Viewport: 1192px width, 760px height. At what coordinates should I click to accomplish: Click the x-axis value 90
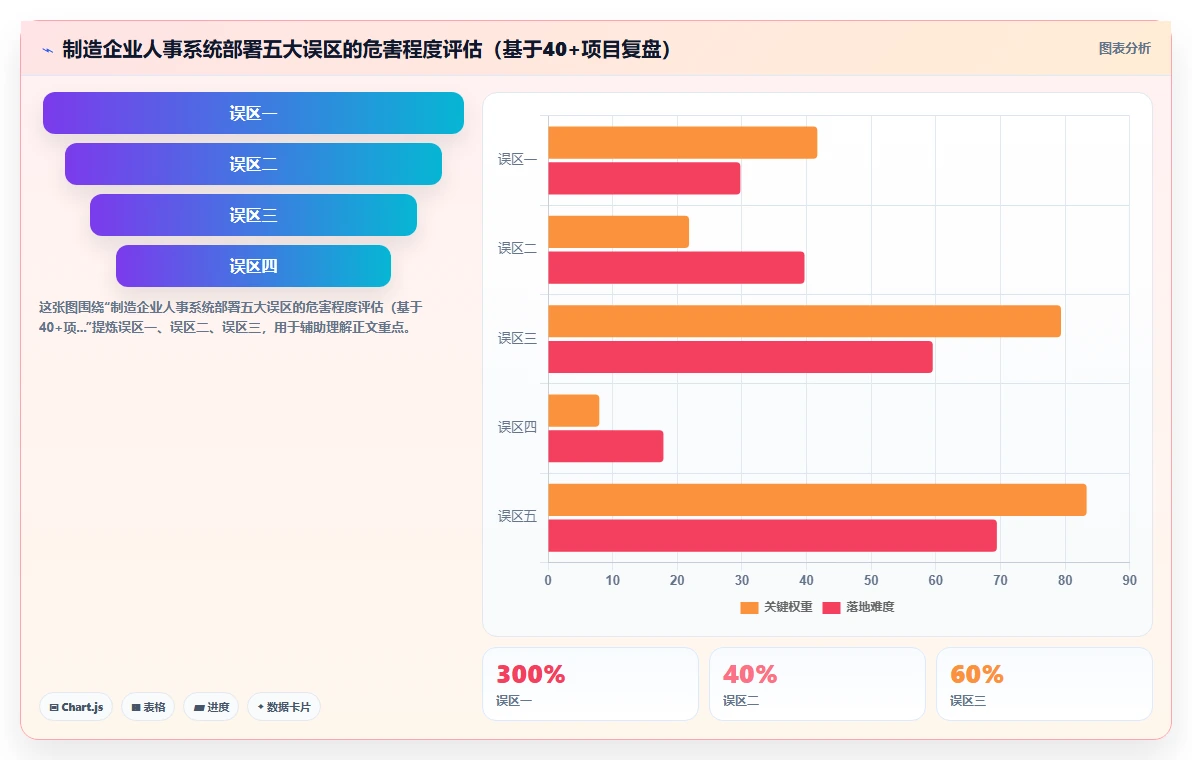tap(1130, 581)
